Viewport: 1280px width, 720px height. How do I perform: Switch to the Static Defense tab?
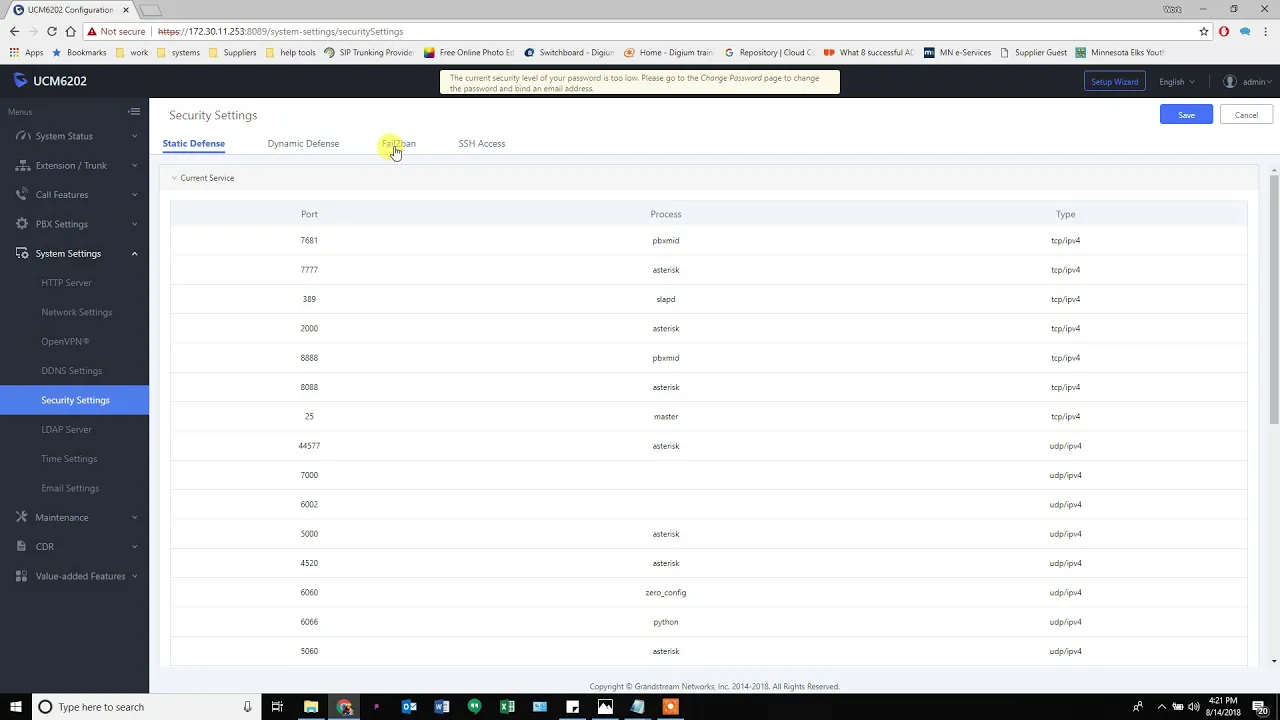(194, 143)
